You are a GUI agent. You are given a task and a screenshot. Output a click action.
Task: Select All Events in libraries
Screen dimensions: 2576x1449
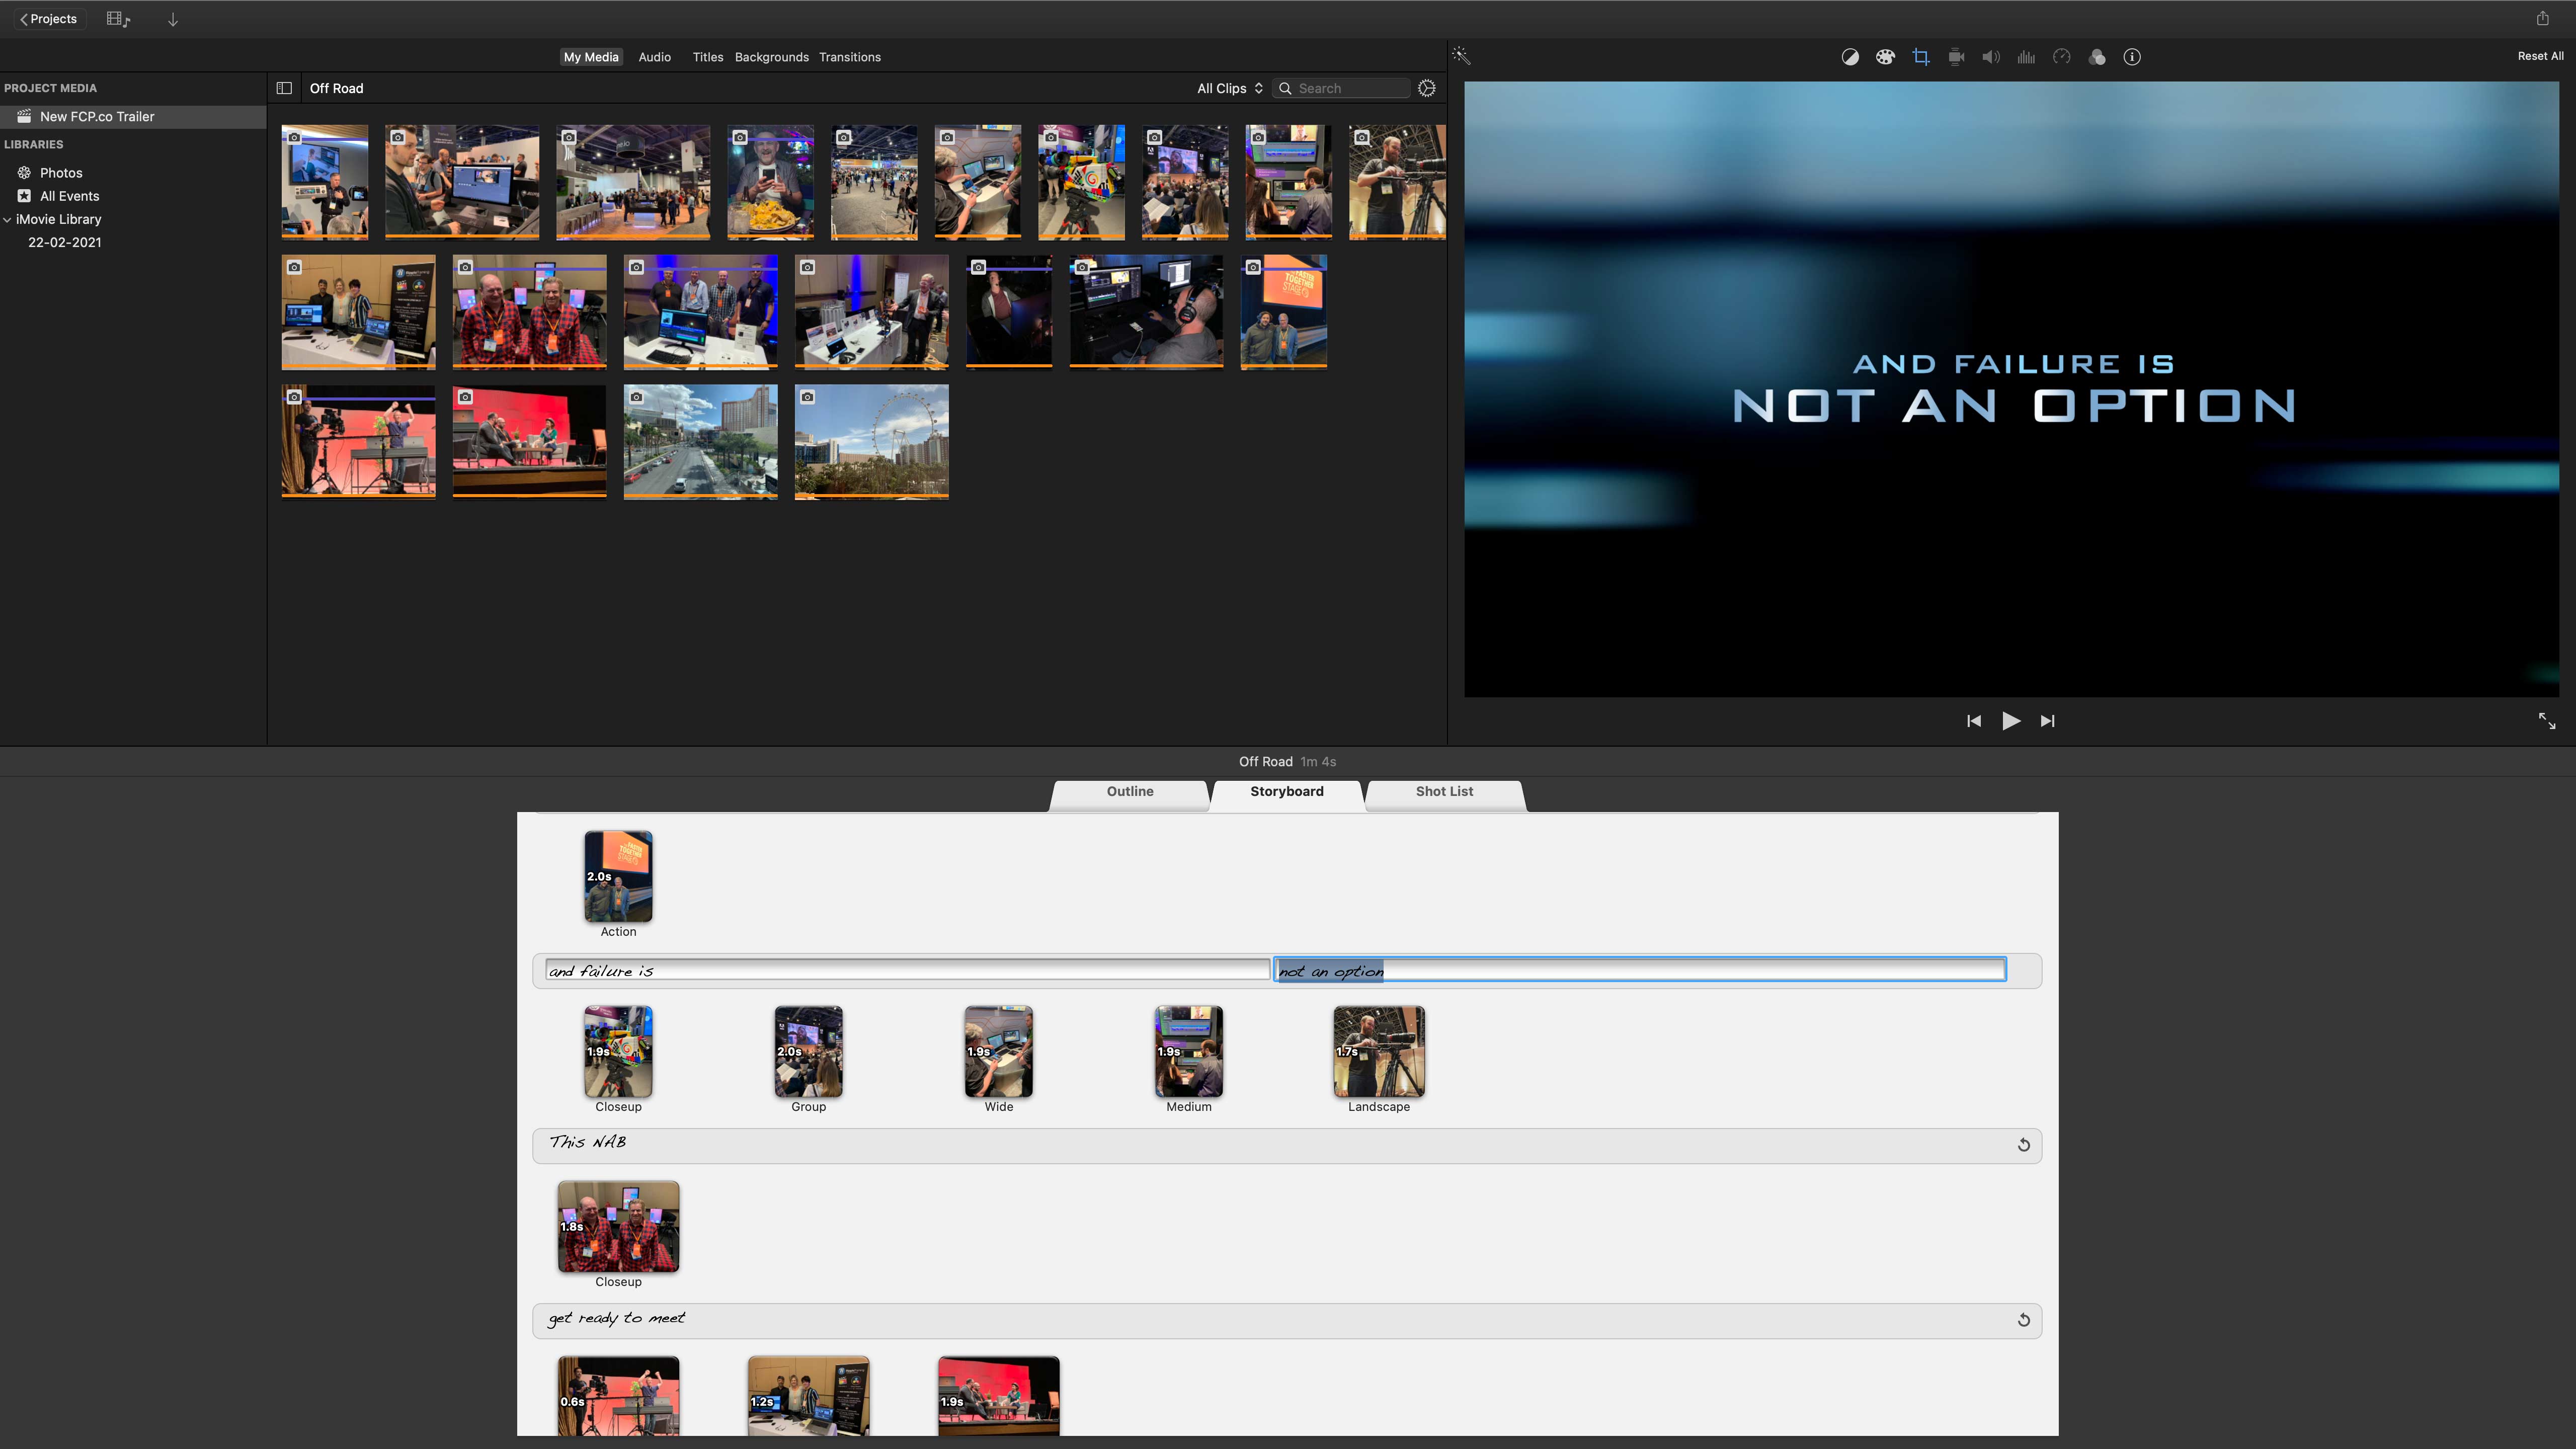pos(69,196)
